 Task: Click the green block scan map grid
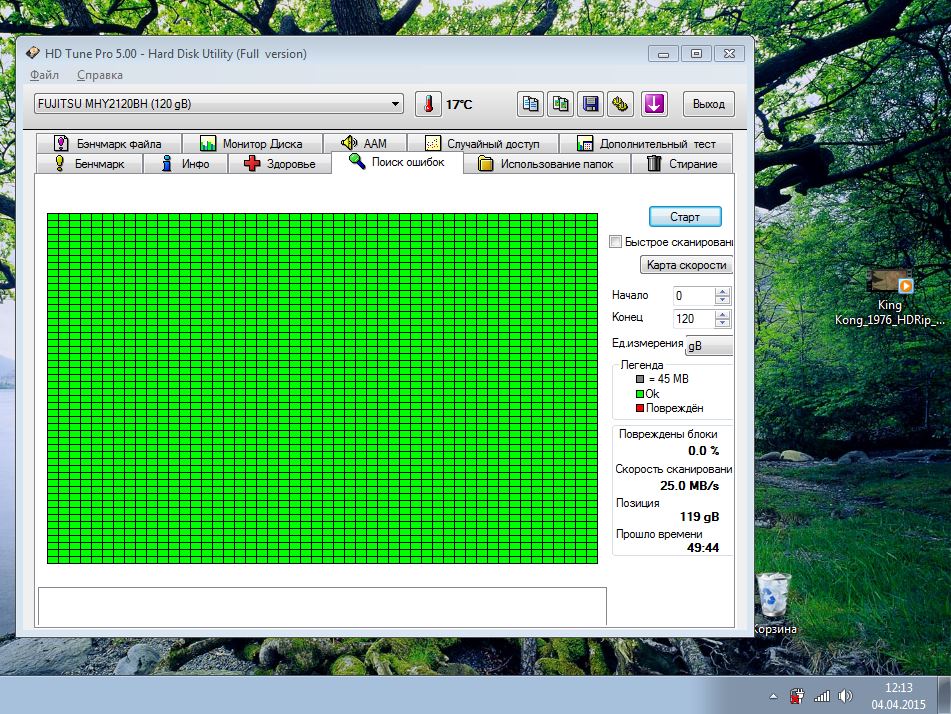point(322,388)
